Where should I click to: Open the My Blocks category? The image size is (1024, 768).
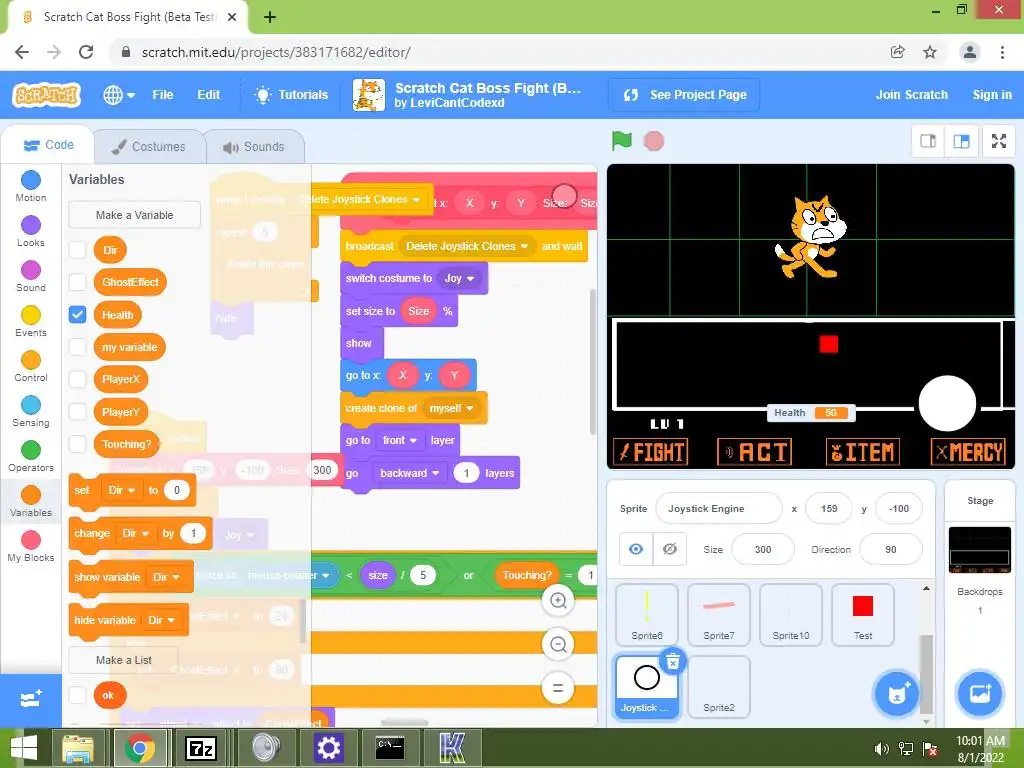pos(31,547)
